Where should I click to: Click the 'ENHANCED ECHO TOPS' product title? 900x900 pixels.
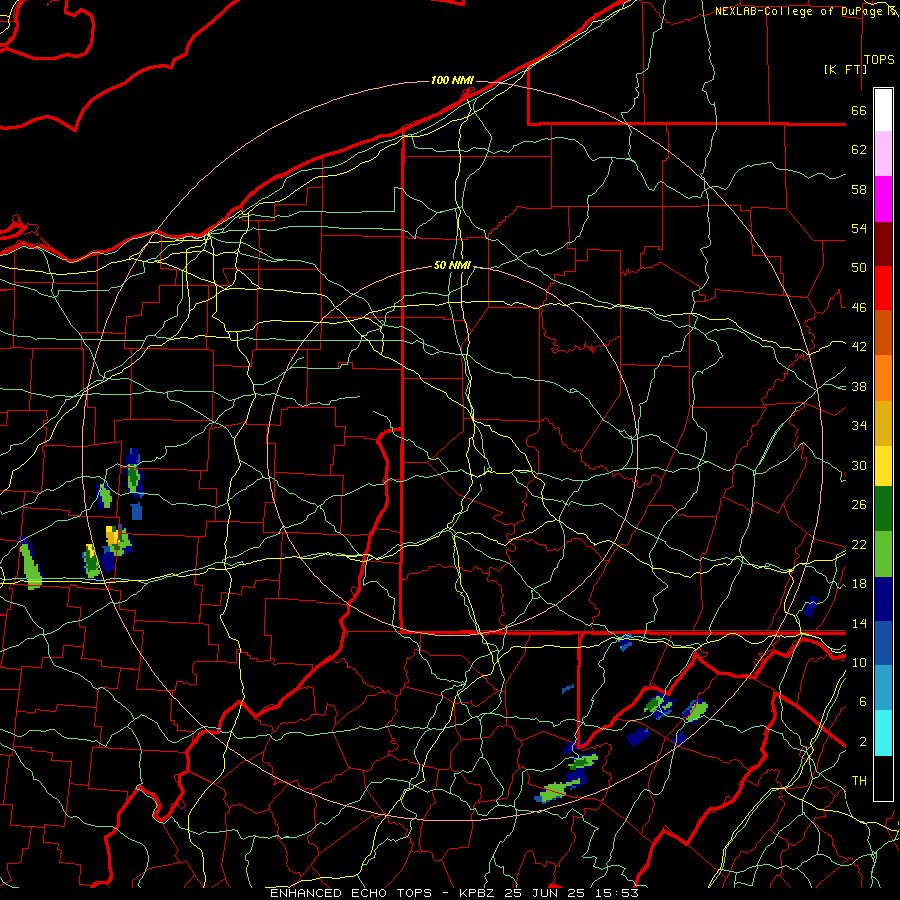[x=351, y=893]
